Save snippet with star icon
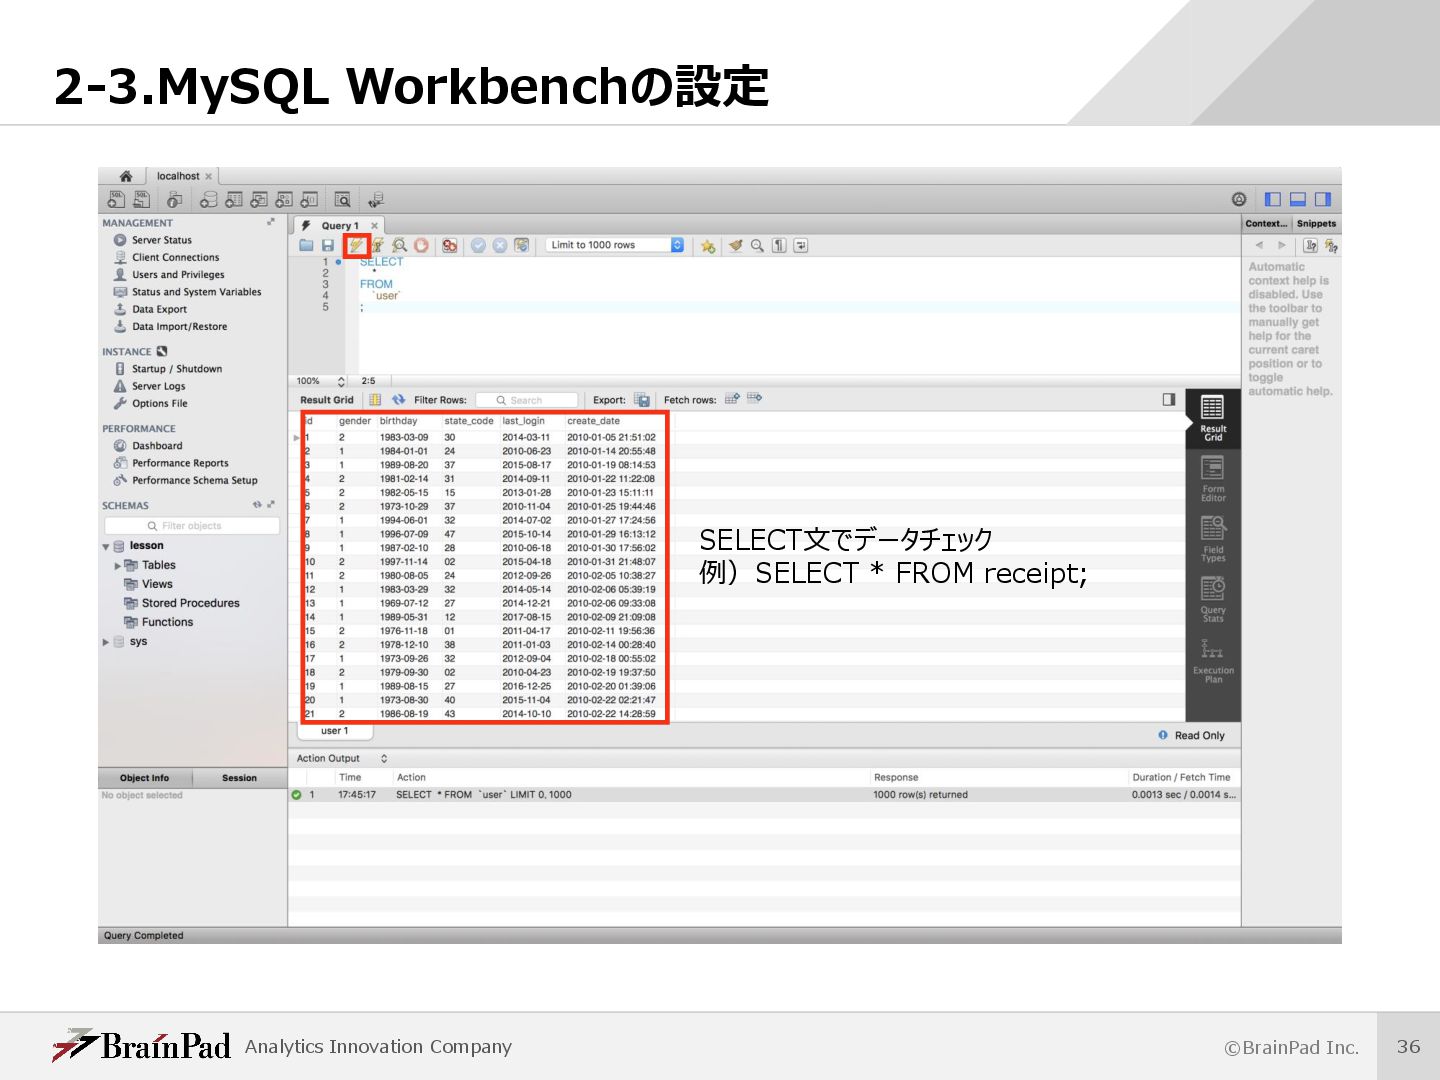The width and height of the screenshot is (1440, 1080). [x=708, y=245]
